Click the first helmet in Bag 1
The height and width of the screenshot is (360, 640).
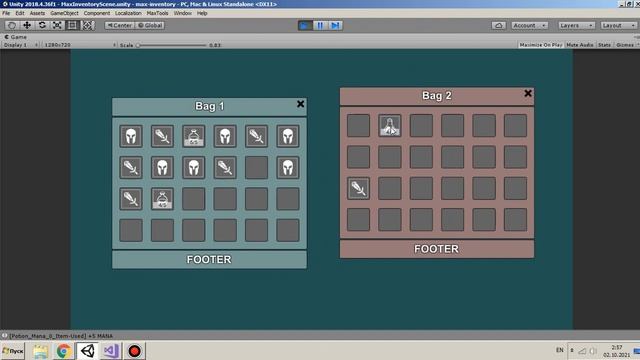point(131,136)
